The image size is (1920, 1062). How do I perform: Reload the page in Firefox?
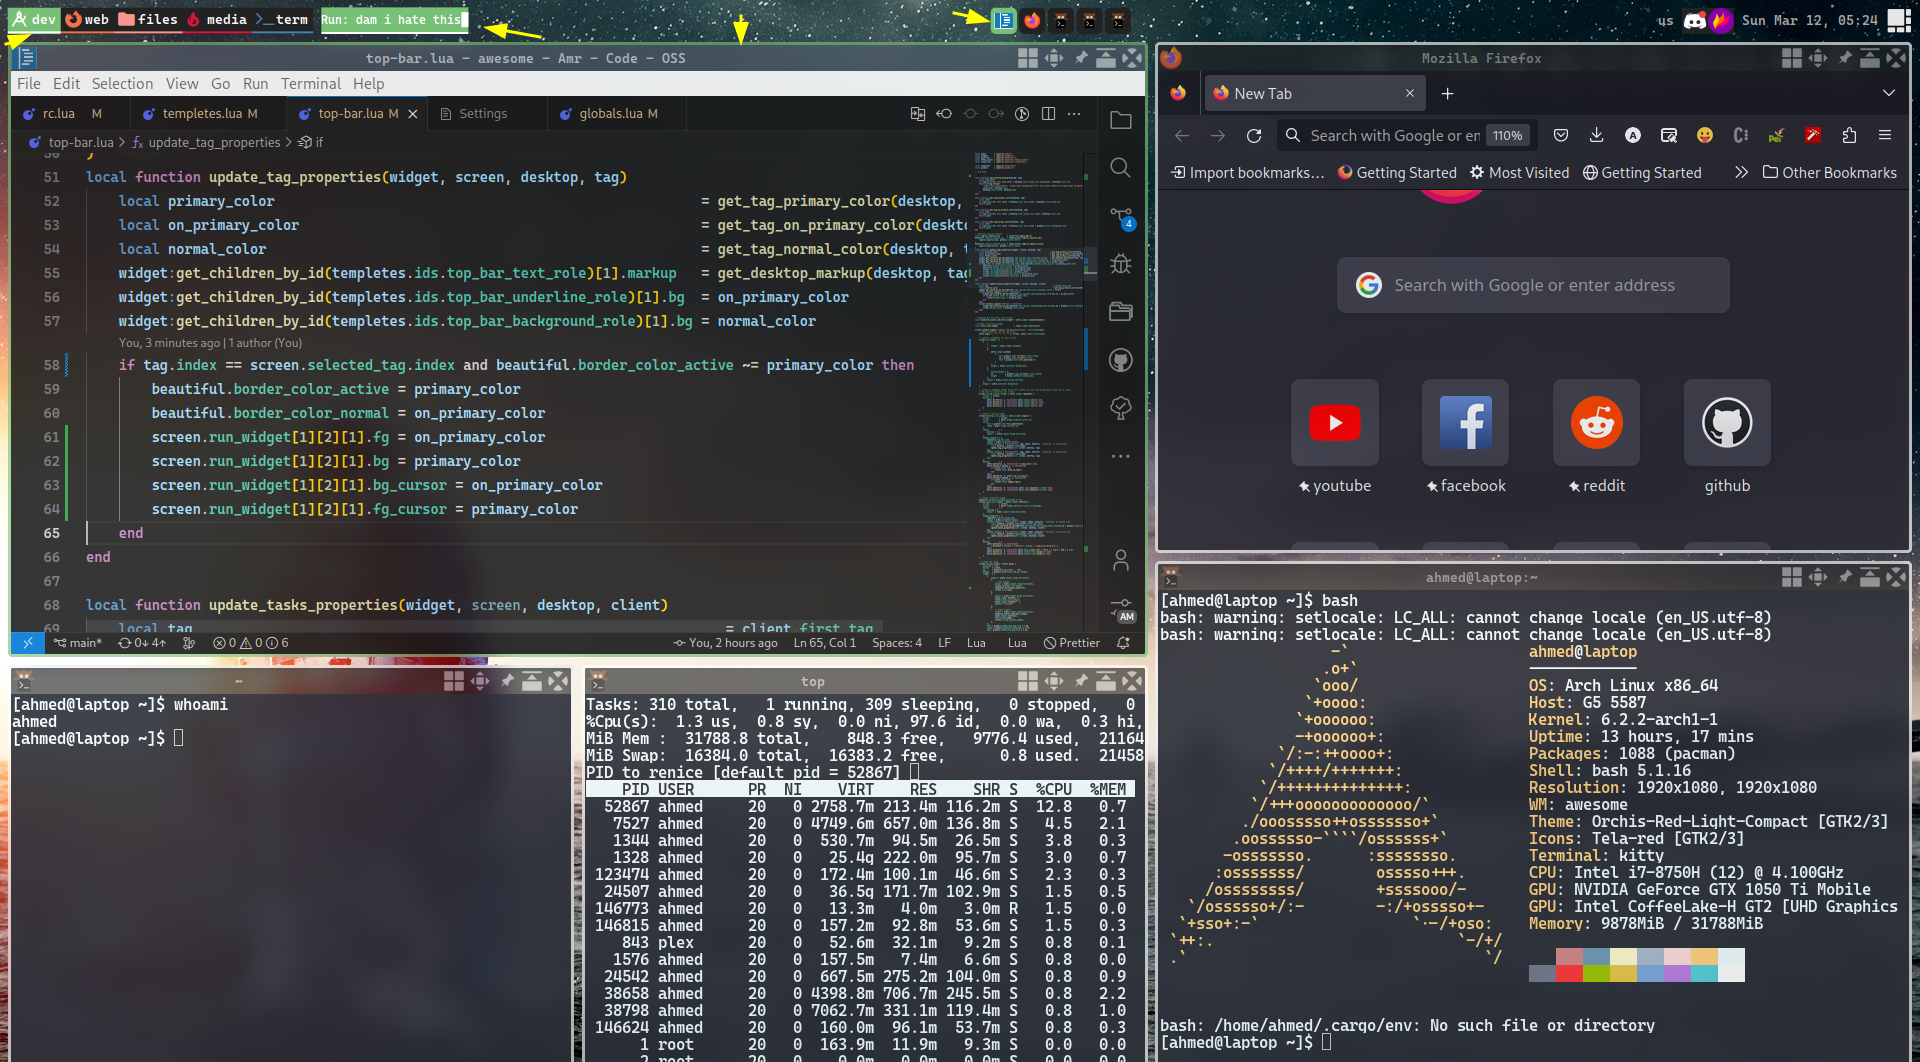coord(1254,135)
